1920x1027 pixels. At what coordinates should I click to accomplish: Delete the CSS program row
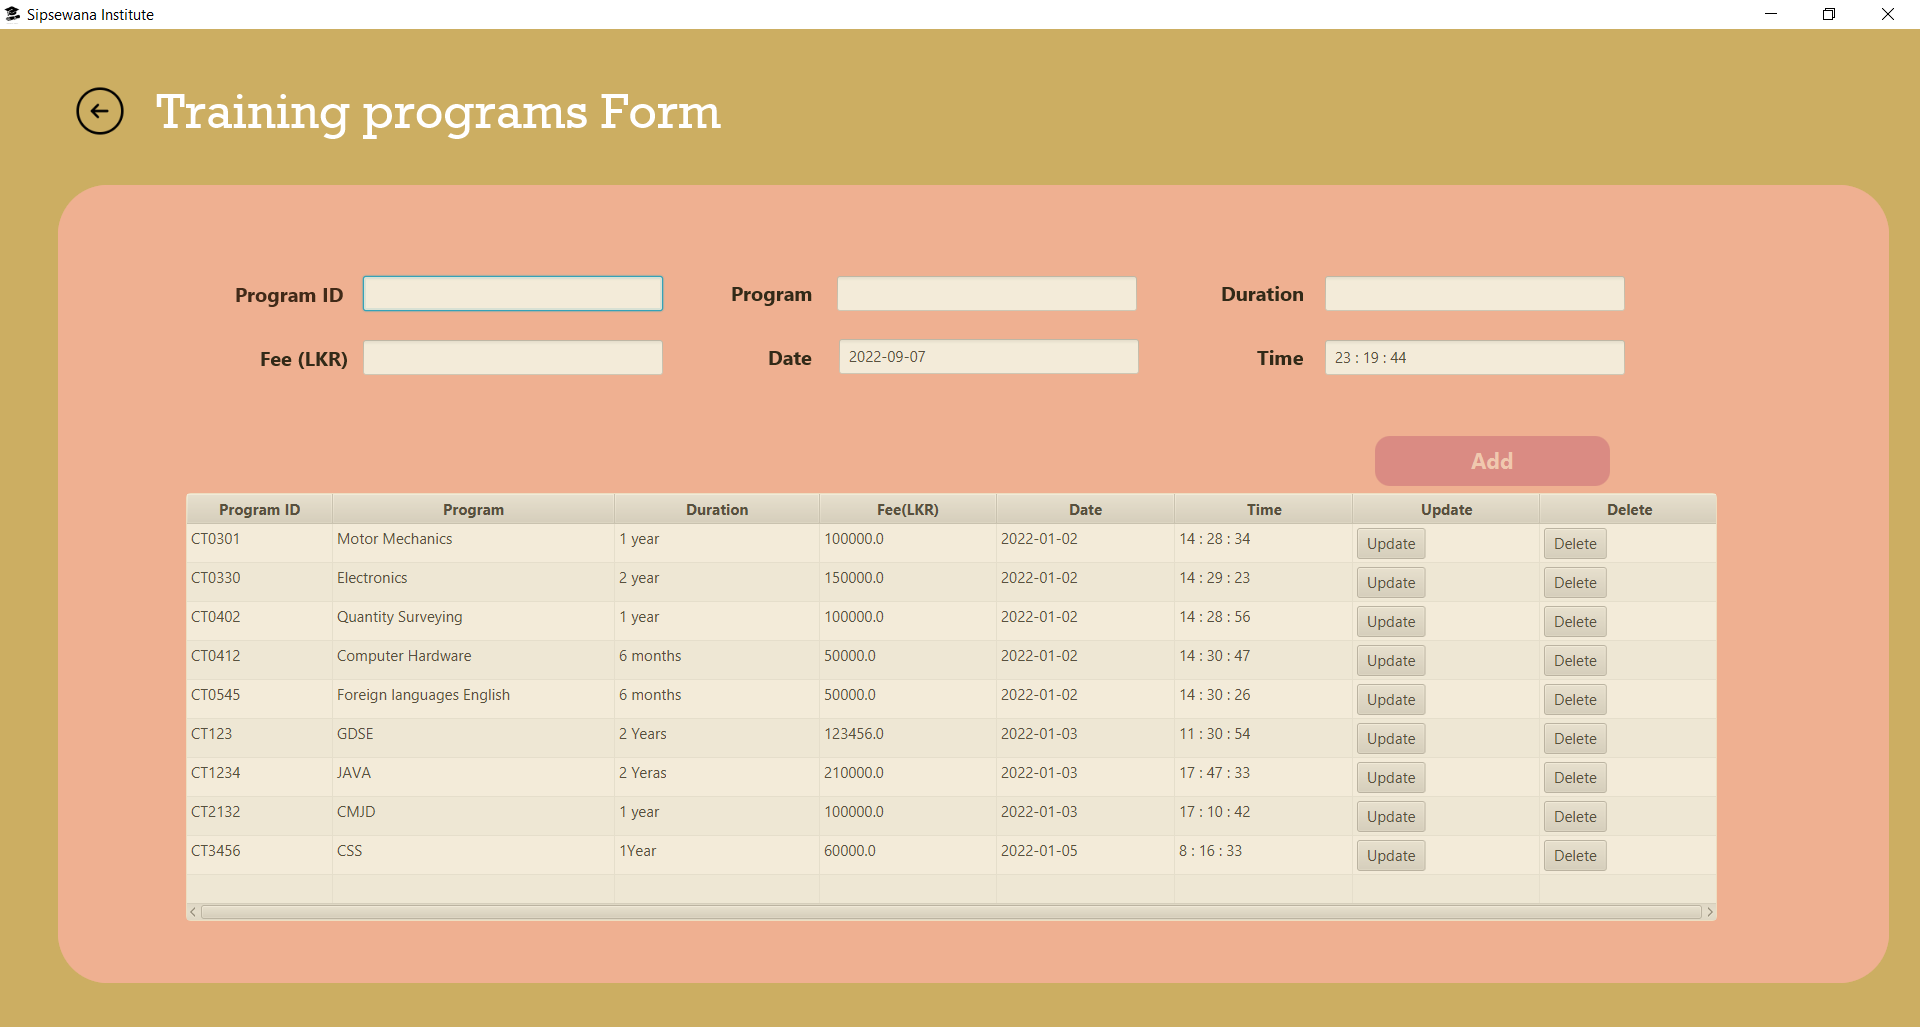pos(1575,856)
